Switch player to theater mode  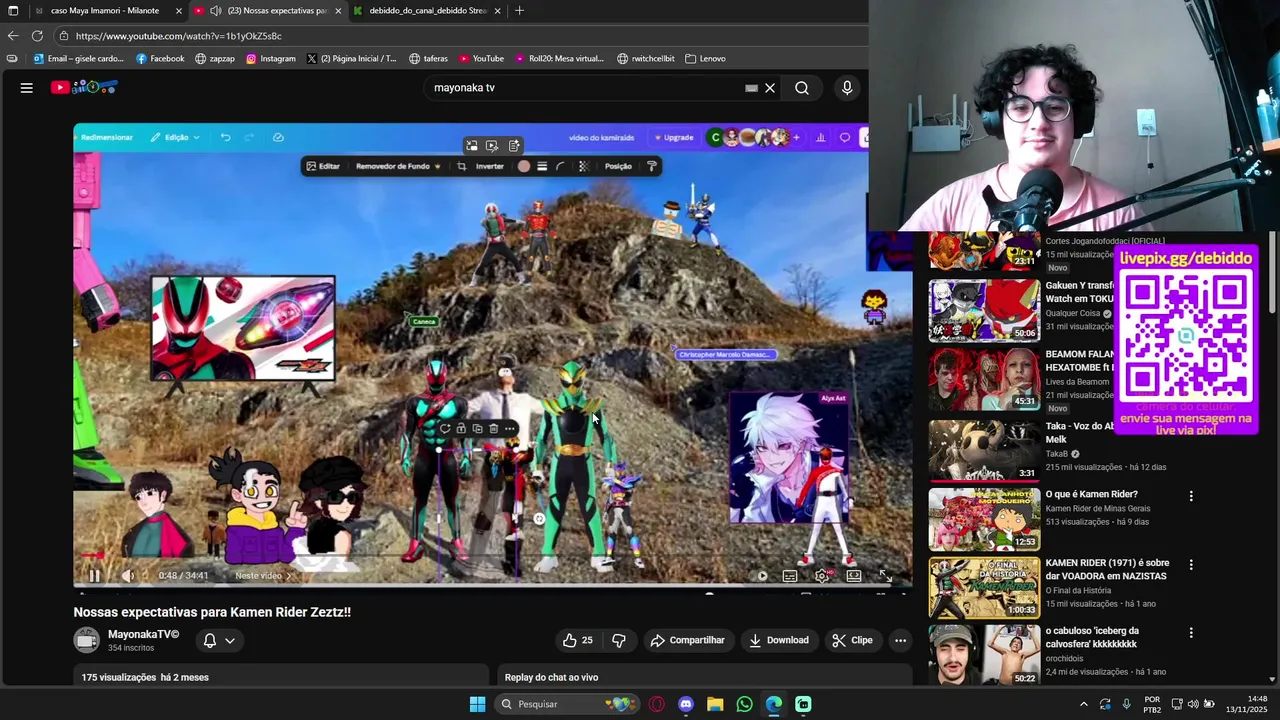click(854, 576)
